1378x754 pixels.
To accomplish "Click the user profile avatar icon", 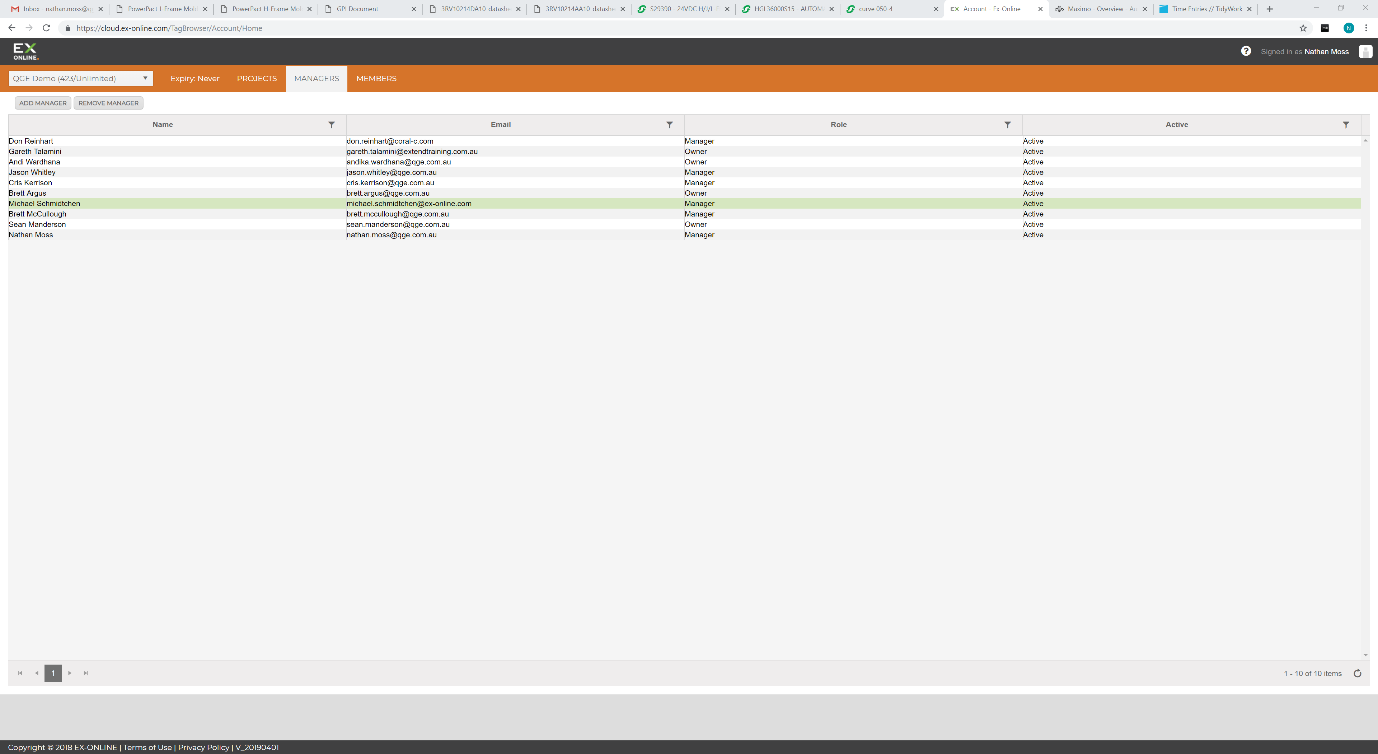I will [x=1365, y=51].
